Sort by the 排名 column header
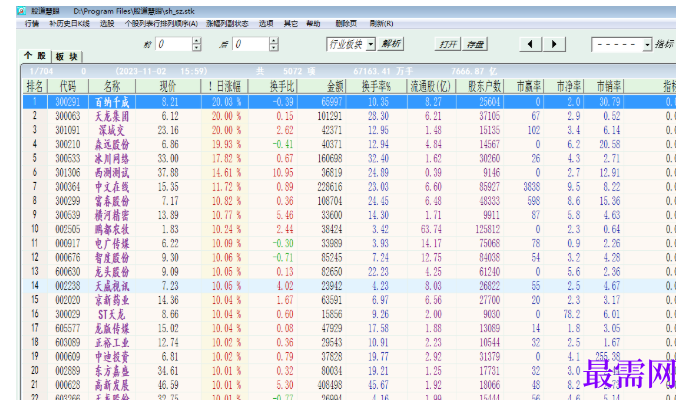 coord(35,86)
